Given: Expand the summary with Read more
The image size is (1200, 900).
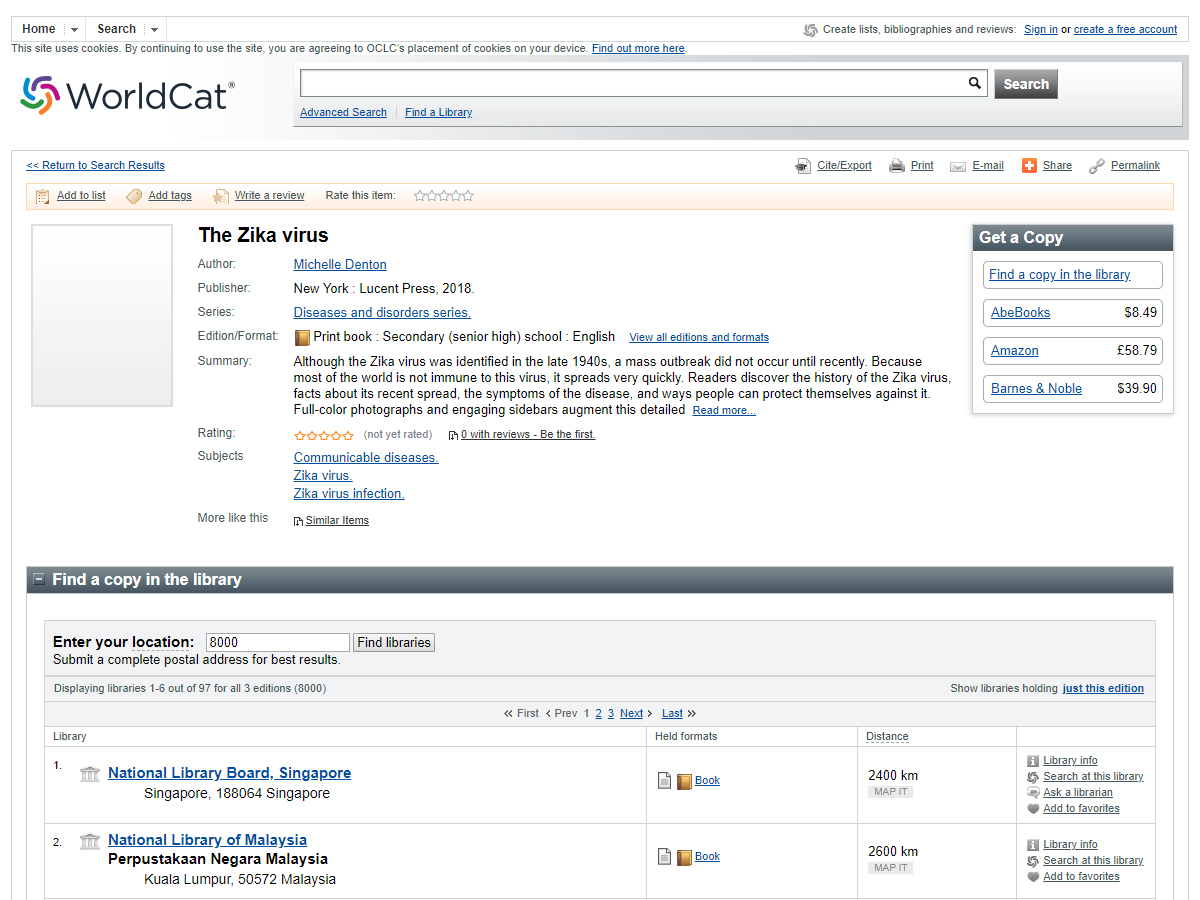Looking at the screenshot, I should point(724,411).
